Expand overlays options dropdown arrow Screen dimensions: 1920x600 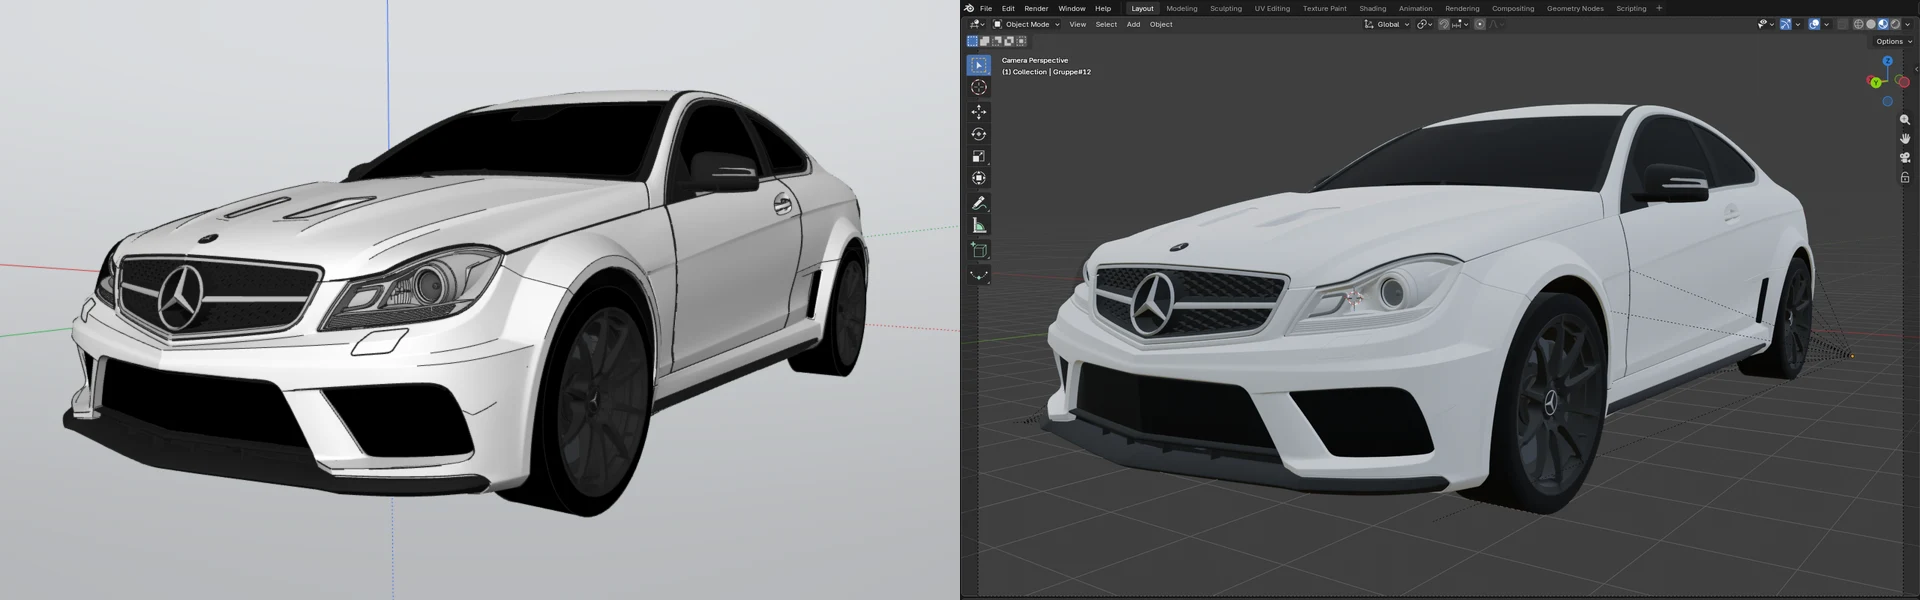(1827, 24)
